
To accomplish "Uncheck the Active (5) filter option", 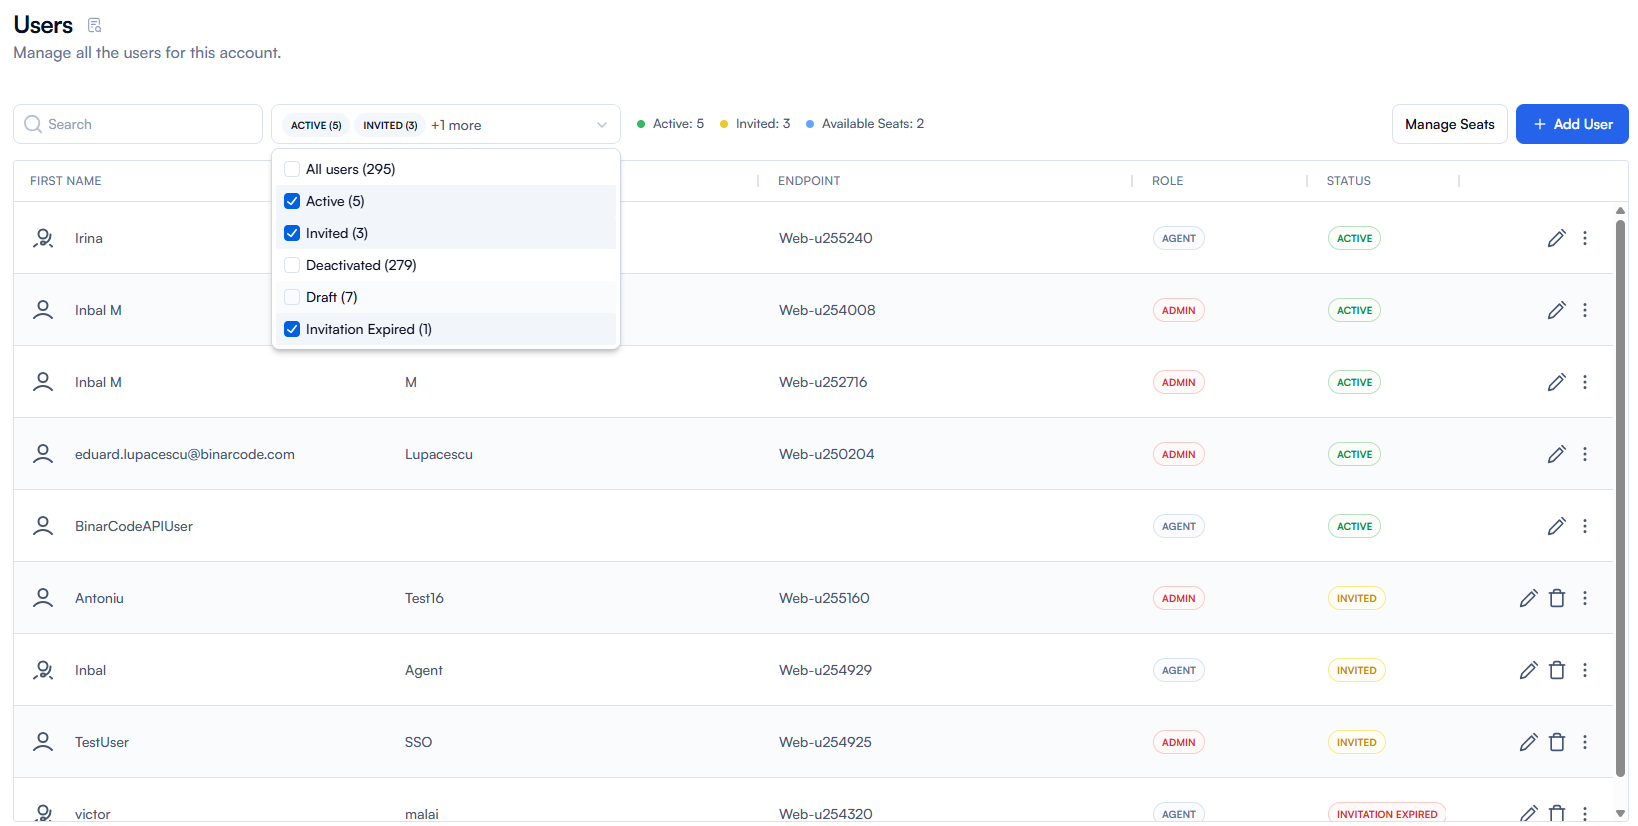I will click(292, 201).
